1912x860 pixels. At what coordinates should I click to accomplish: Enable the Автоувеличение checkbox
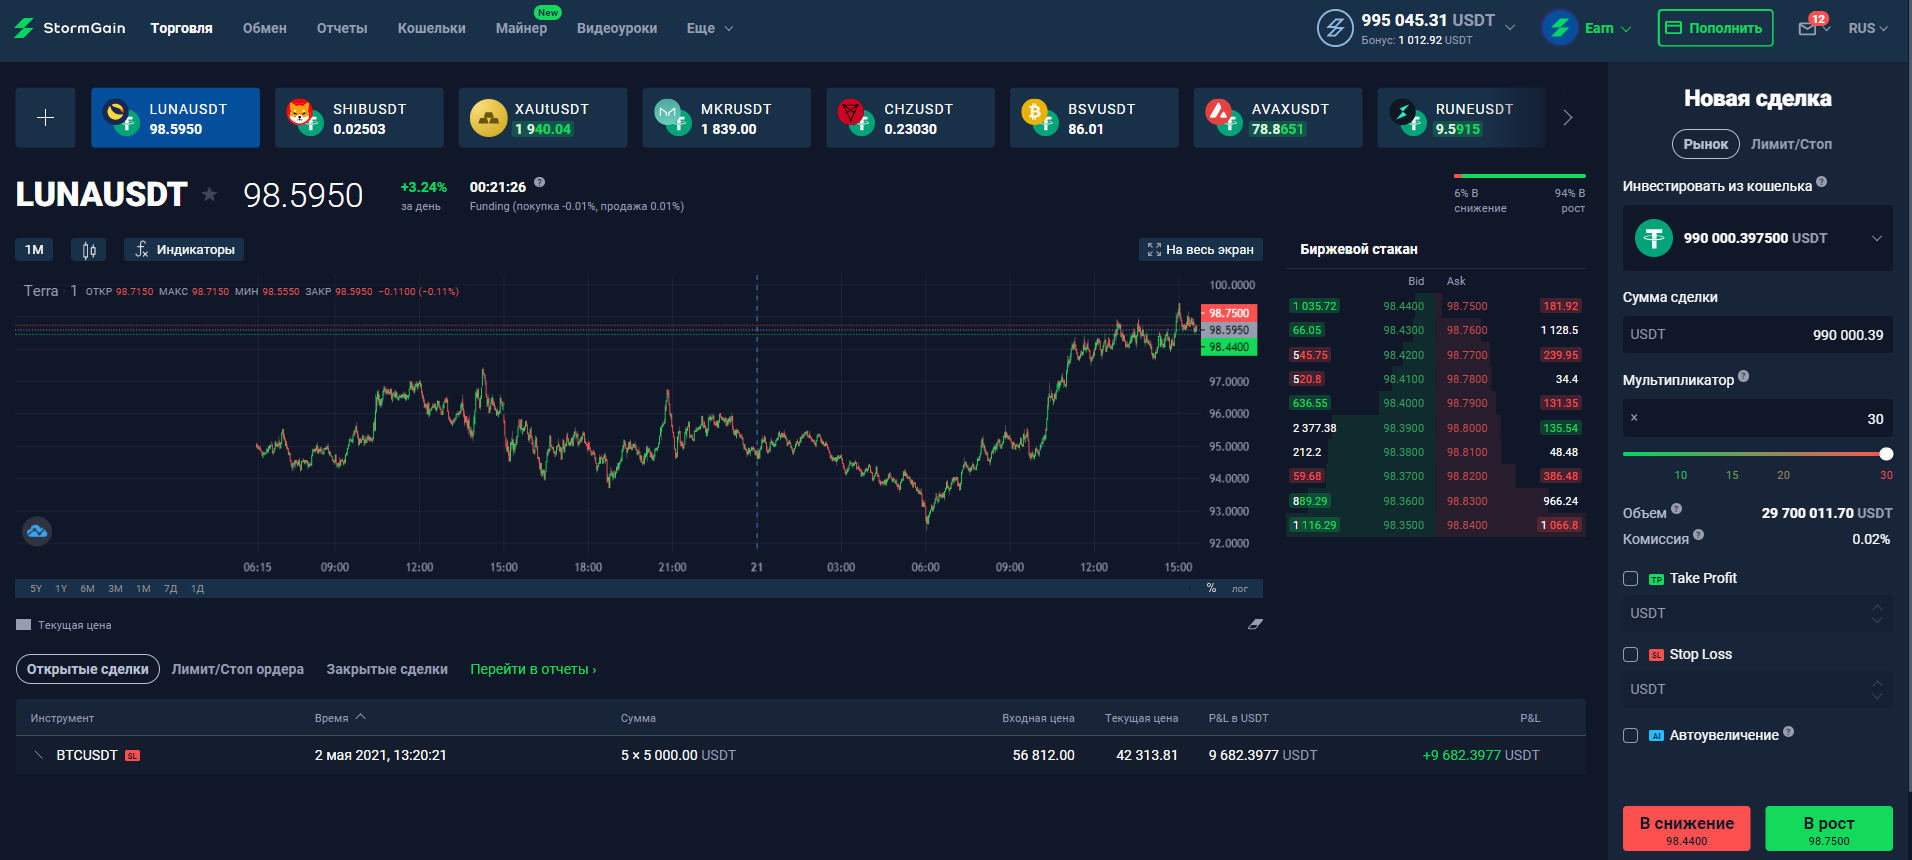1630,735
